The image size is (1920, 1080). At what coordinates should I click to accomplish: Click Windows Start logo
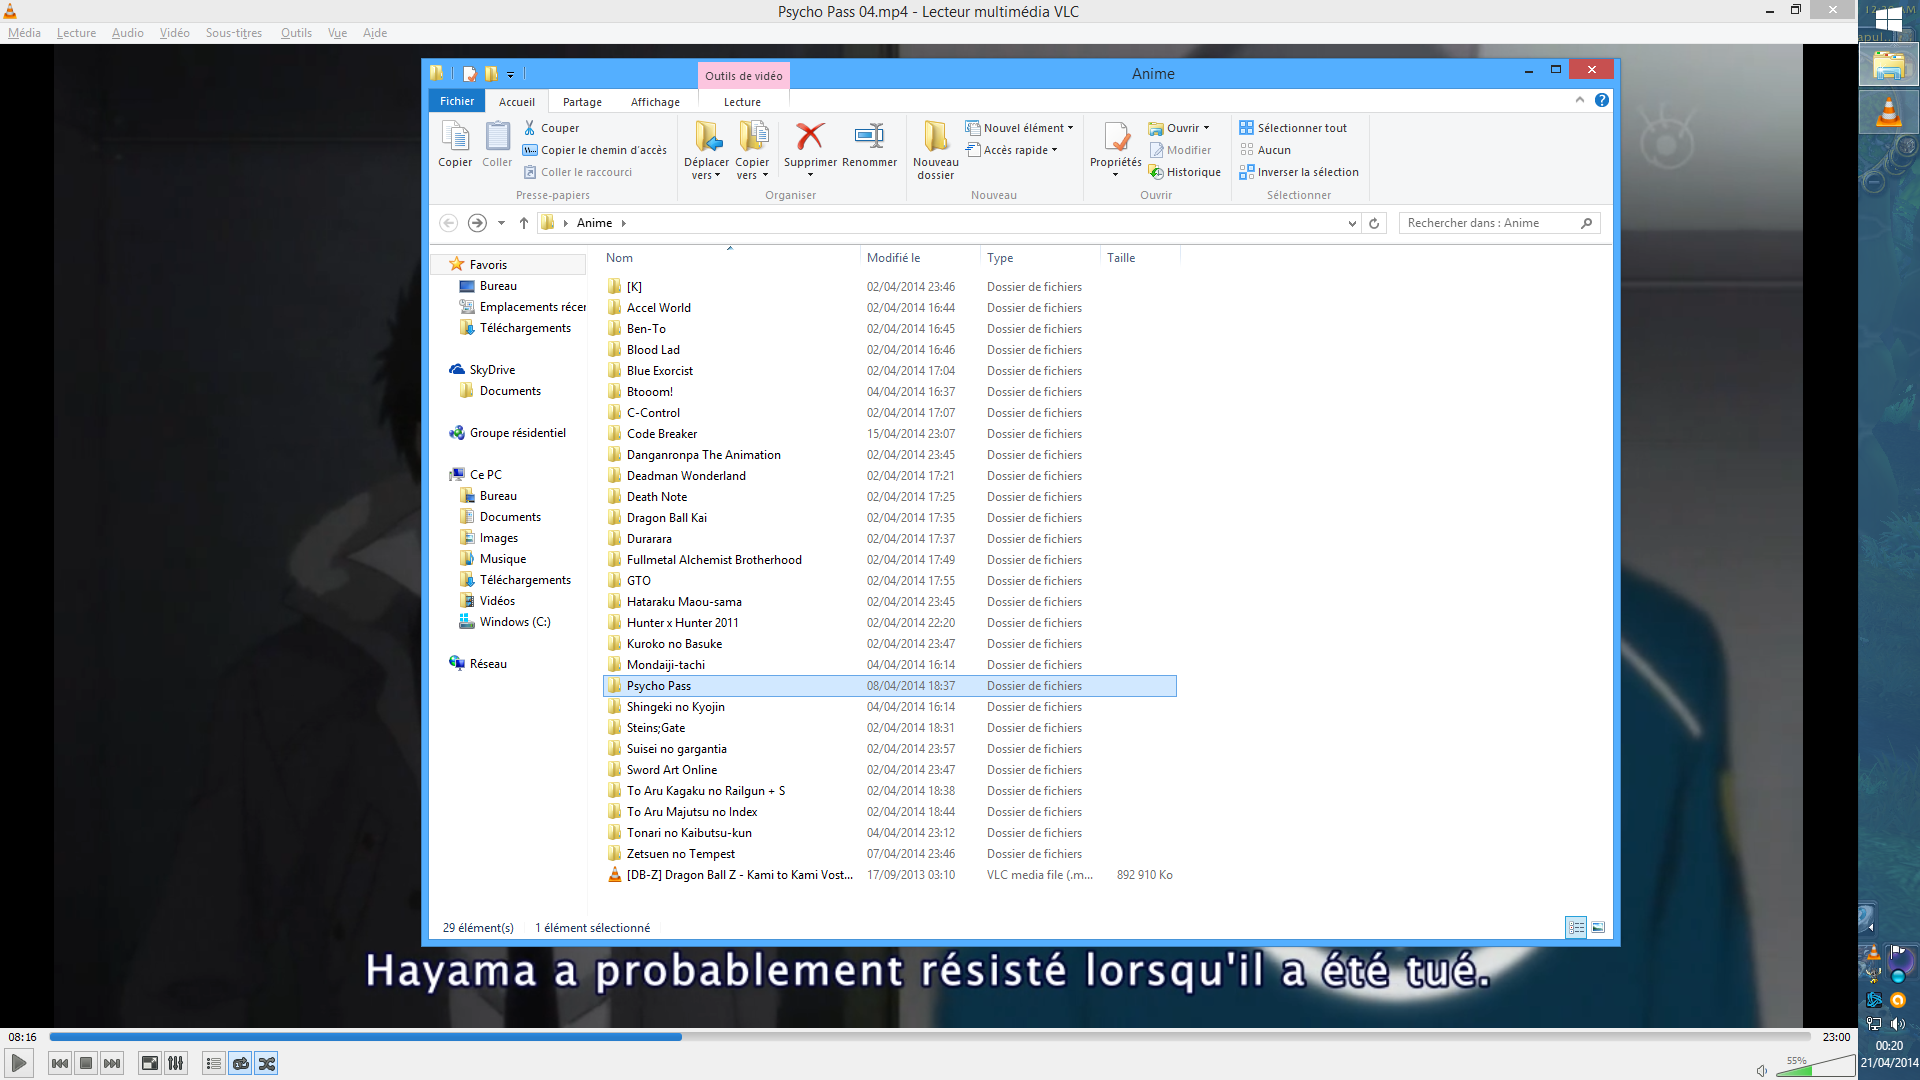point(1888,20)
